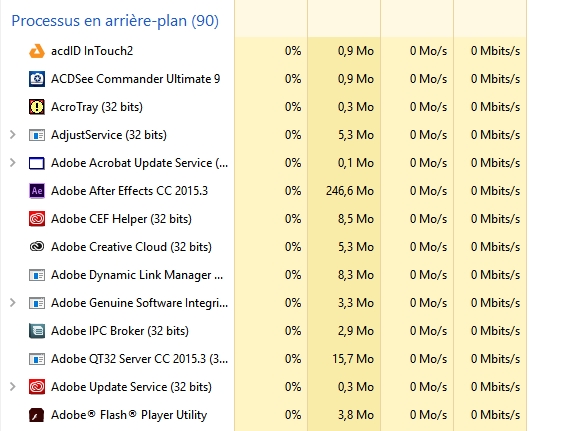The height and width of the screenshot is (431, 566).
Task: Expand the Adobe Update Service (32 bits) row
Action: click(13, 387)
